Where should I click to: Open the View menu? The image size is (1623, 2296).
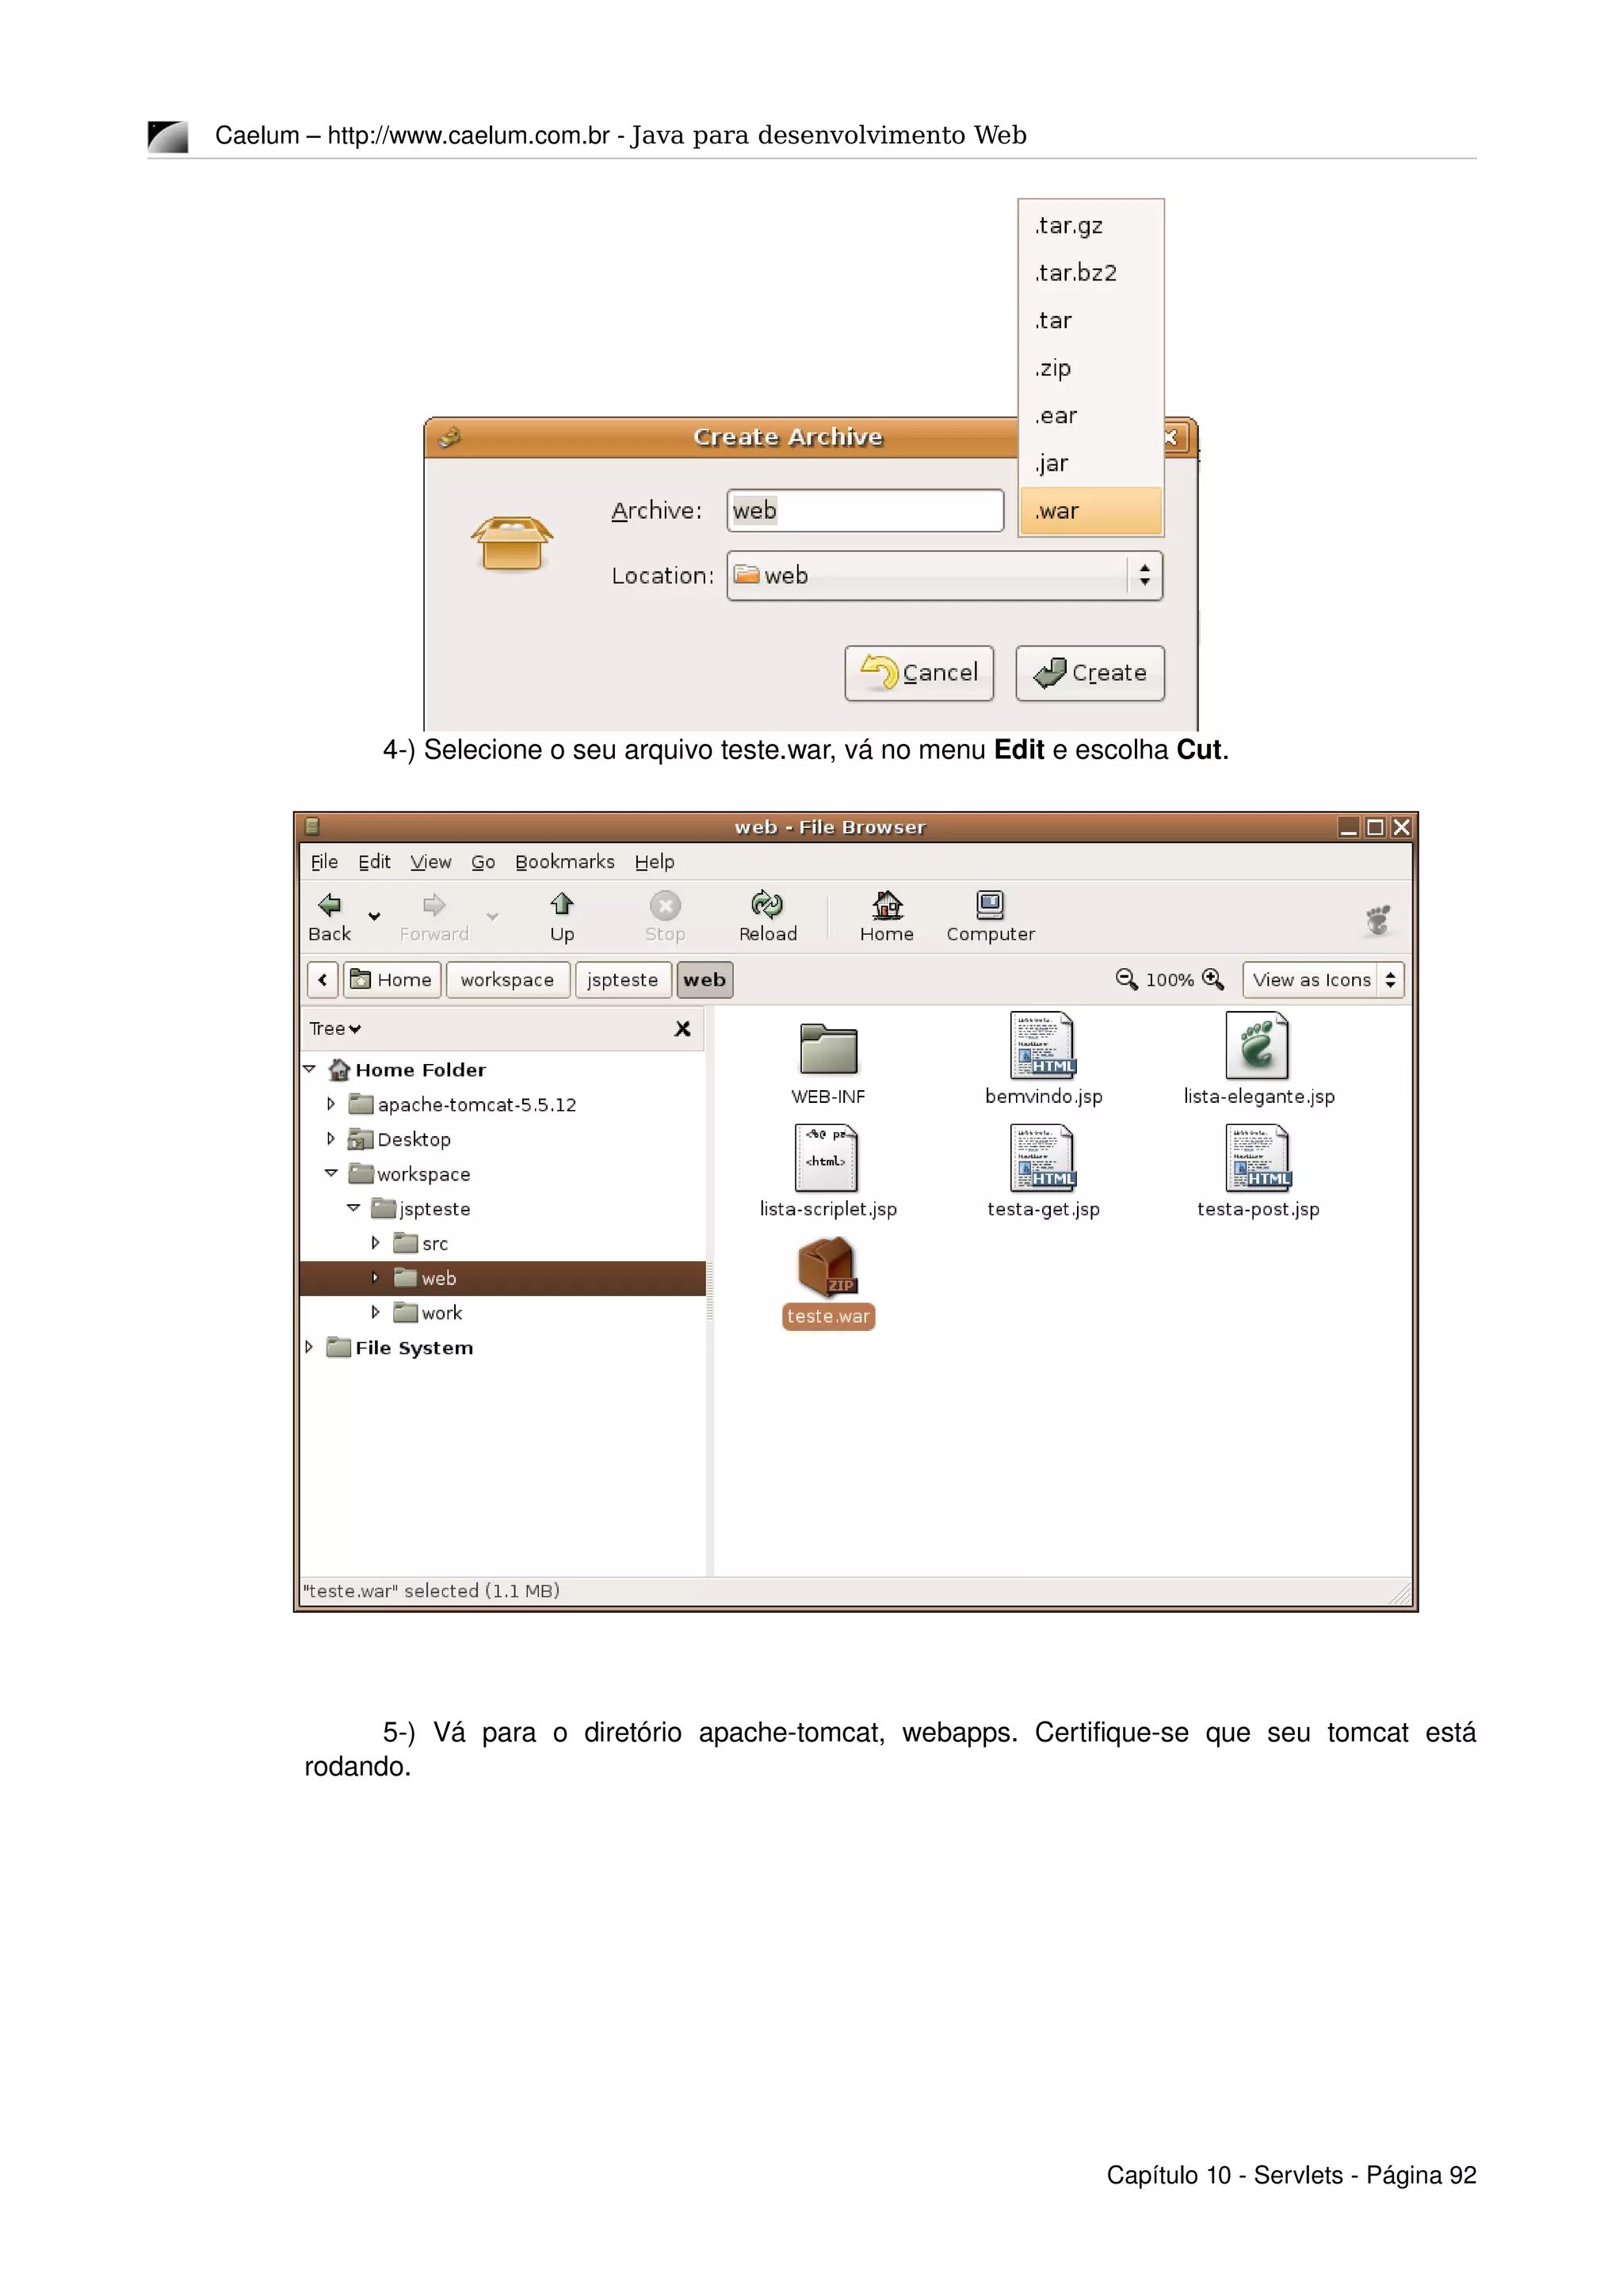pos(431,862)
